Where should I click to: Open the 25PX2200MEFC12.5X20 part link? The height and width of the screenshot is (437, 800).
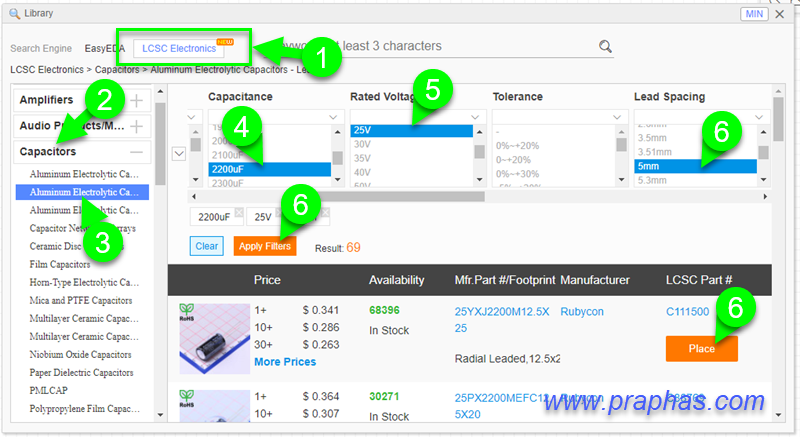point(502,406)
